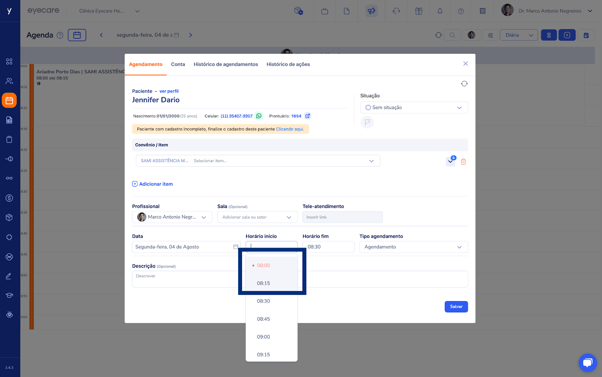The image size is (602, 377).
Task: Click the Horário fim input field
Action: tap(328, 247)
